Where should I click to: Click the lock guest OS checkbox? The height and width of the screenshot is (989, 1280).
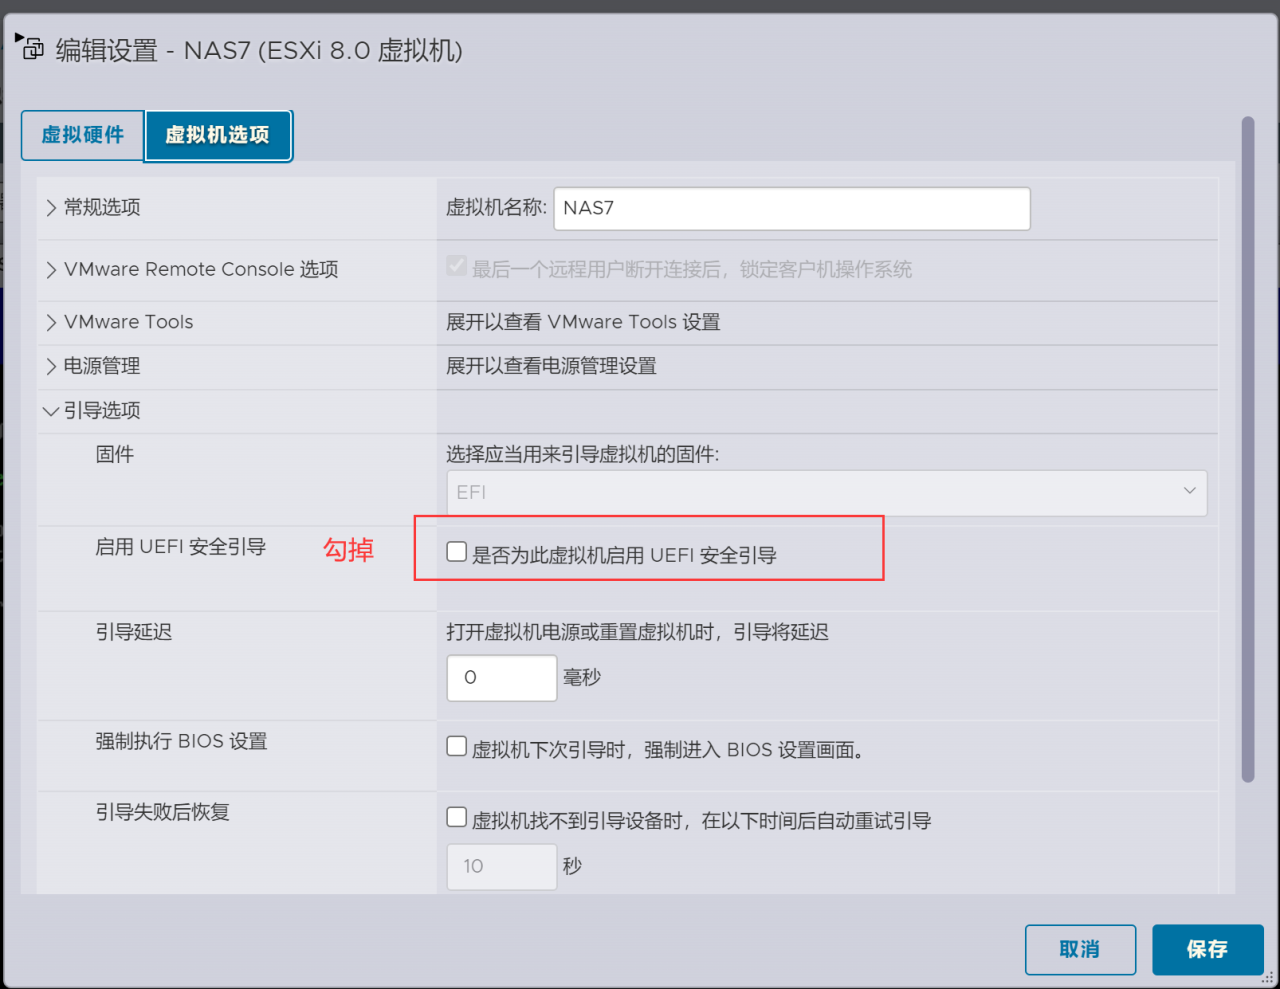456,265
